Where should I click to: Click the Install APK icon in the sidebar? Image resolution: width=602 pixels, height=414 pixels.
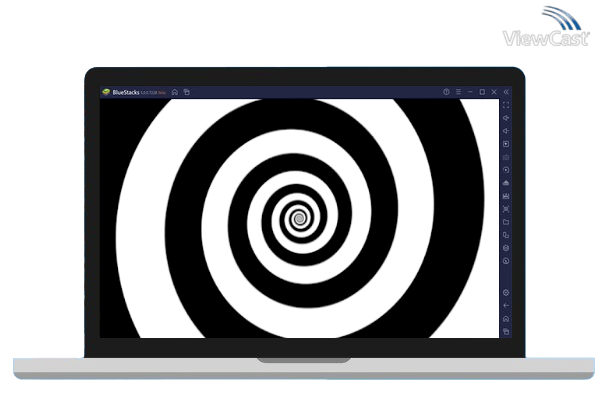click(506, 183)
